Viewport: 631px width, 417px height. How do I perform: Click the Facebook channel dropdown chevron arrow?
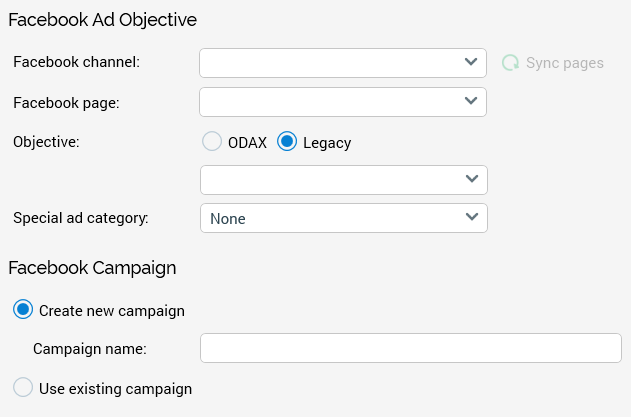coord(472,62)
